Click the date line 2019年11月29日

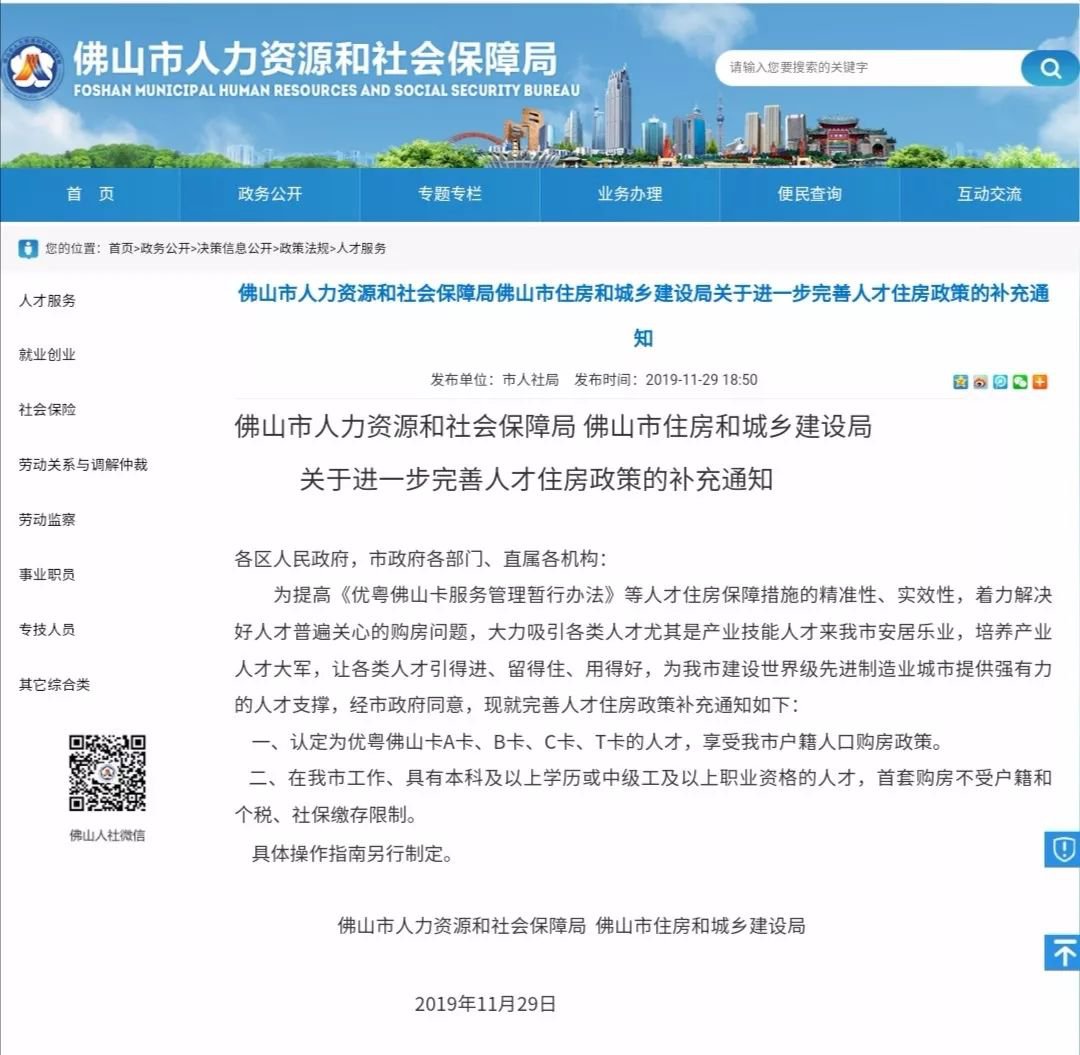(x=486, y=1004)
